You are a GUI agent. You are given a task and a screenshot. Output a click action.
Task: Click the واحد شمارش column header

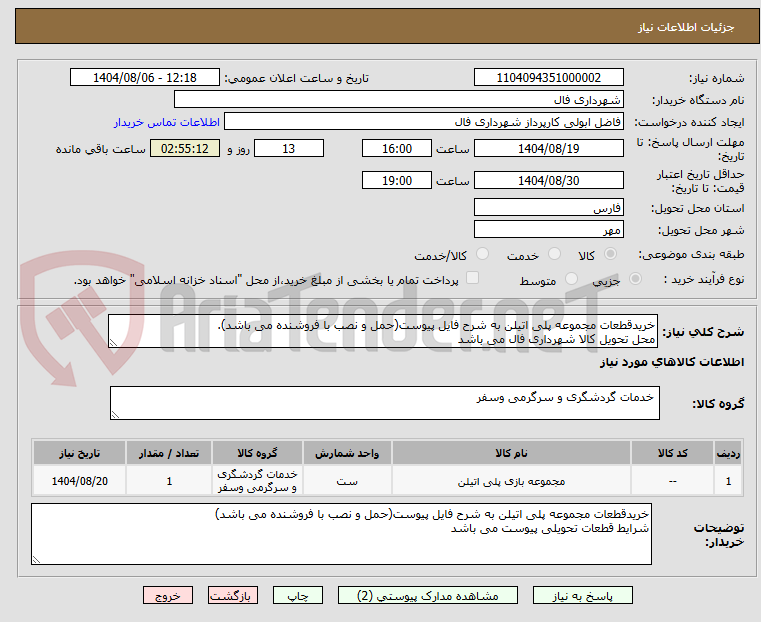[x=347, y=453]
